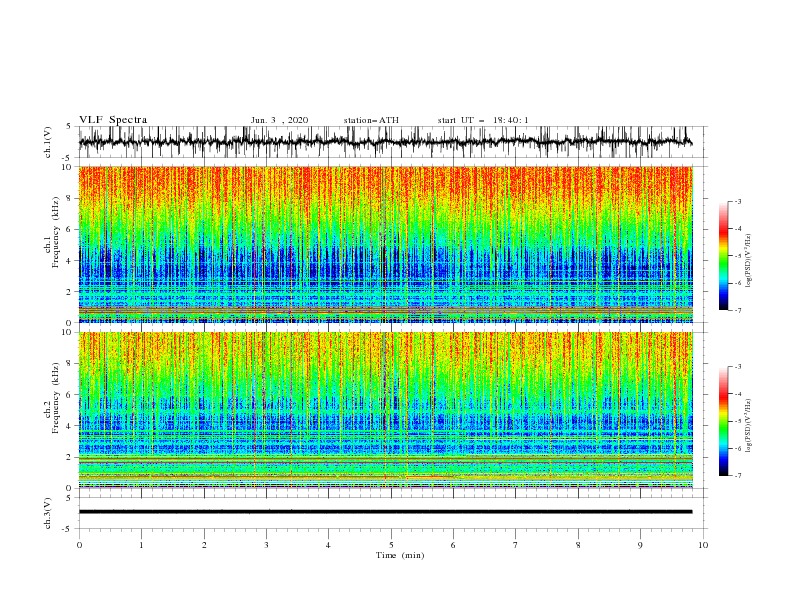Screen dimensions: 792x612
Task: Click the ch.1 spectrogram color scale bar
Action: 724,256
